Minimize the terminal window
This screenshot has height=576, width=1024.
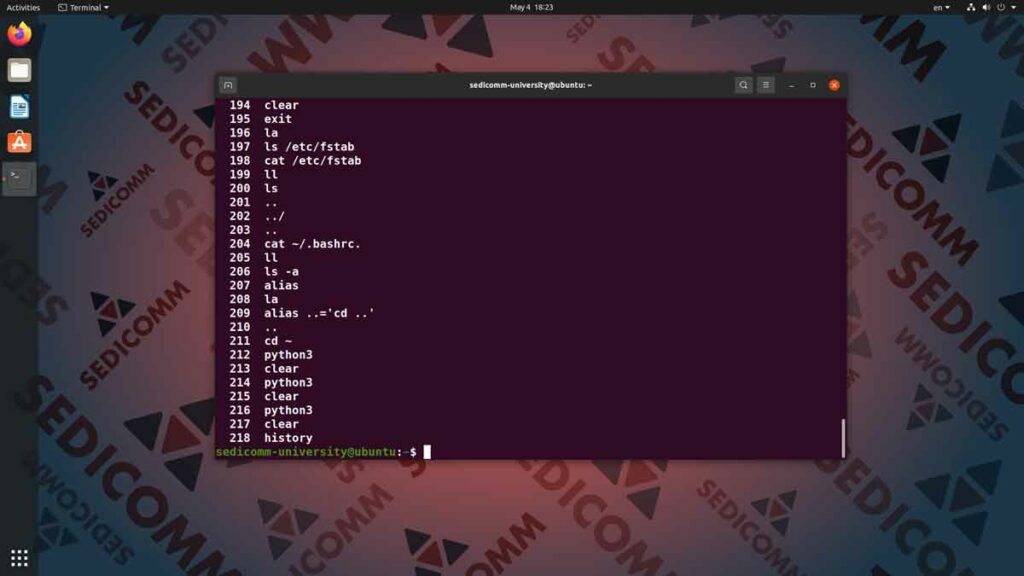792,85
